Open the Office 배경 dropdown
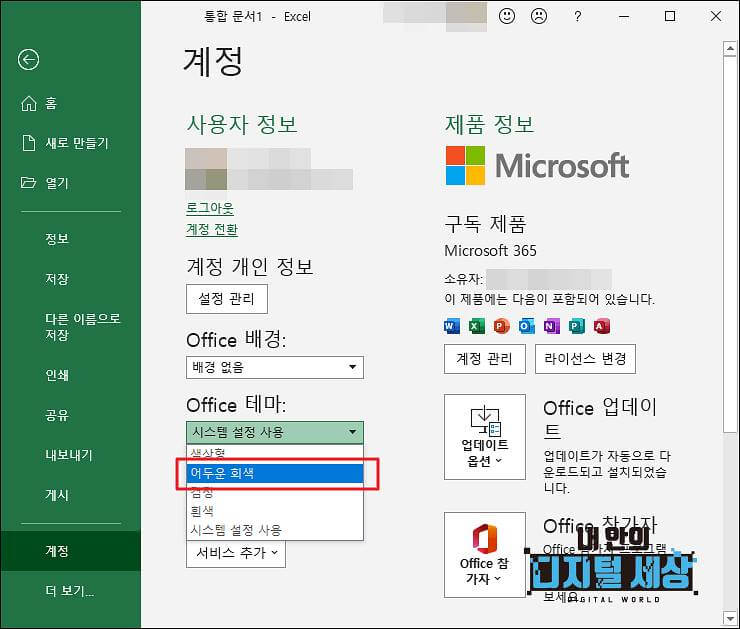Screen dimensions: 740x629 click(x=275, y=367)
